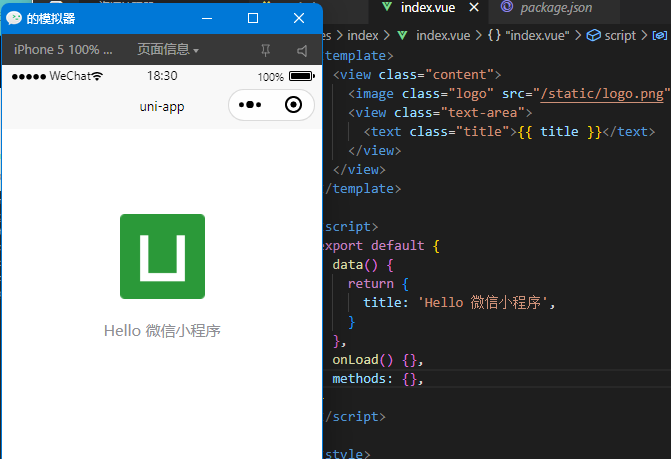Close the index.vue editor tab
Screen dimensions: 671x459
pos(474,8)
